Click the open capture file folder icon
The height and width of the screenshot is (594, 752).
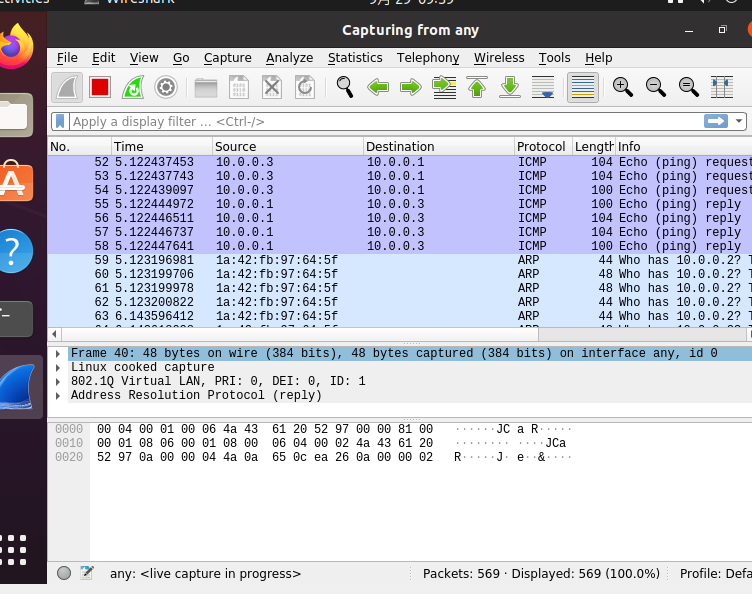click(x=206, y=87)
